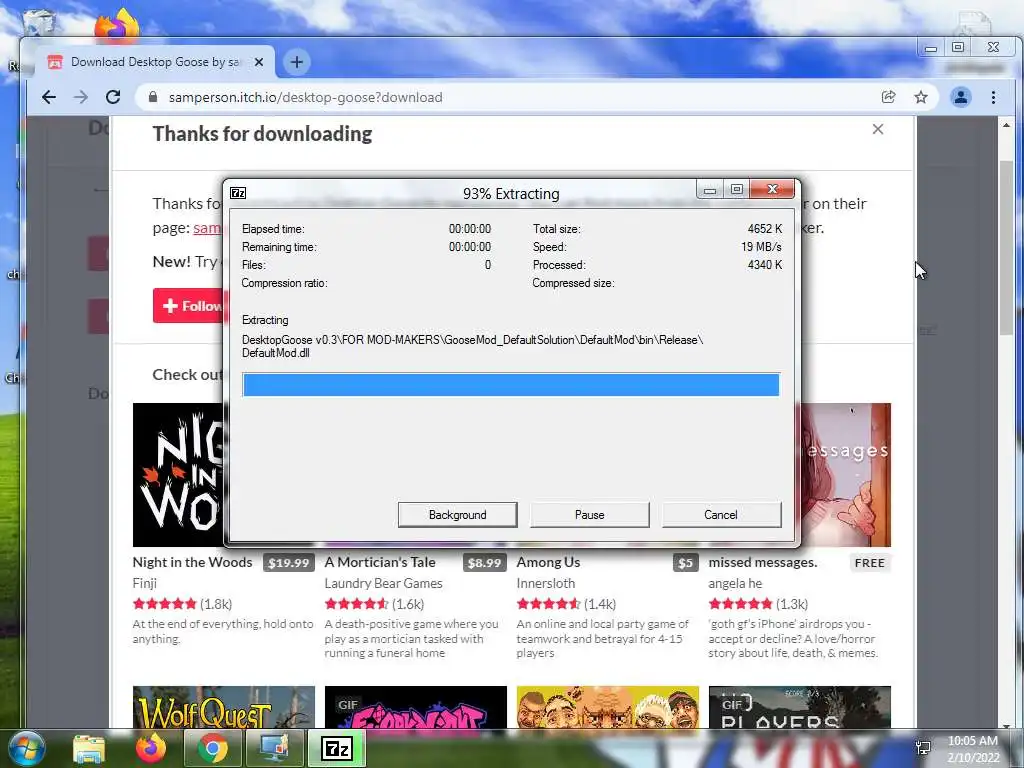Click the Finji developer link
Viewport: 1024px width, 768px height.
[x=144, y=583]
